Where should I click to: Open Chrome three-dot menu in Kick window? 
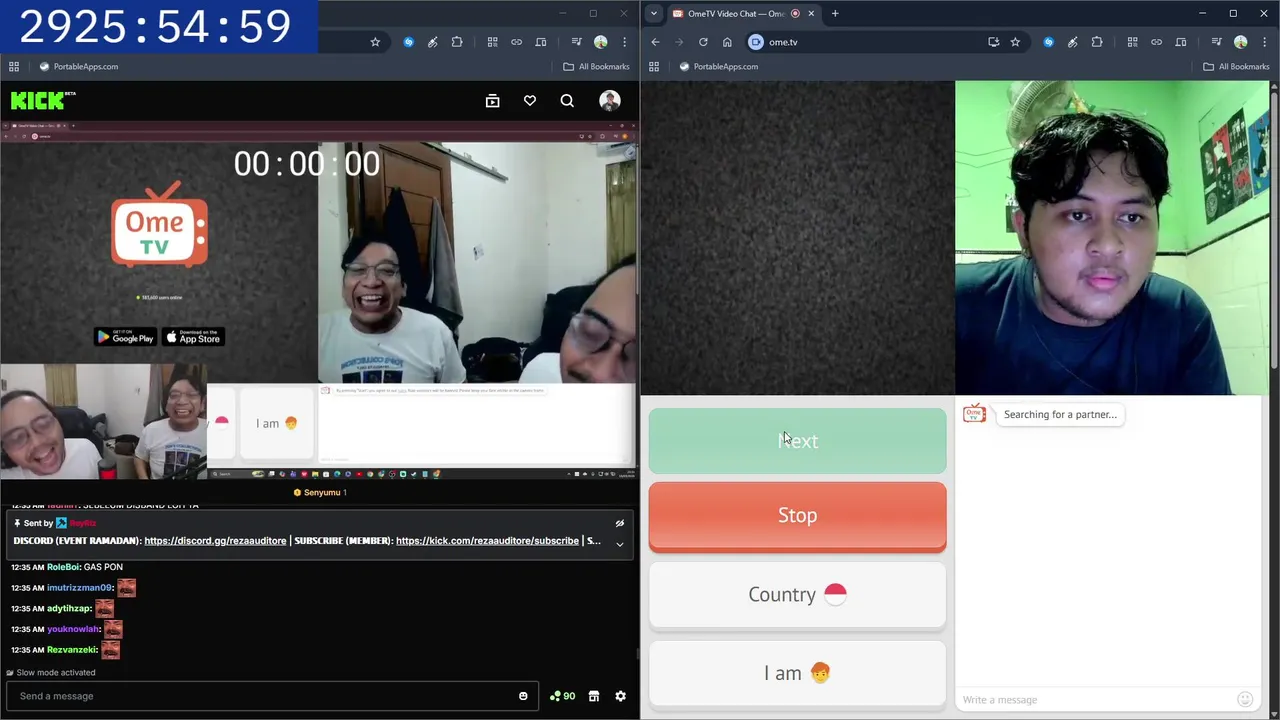coord(624,42)
